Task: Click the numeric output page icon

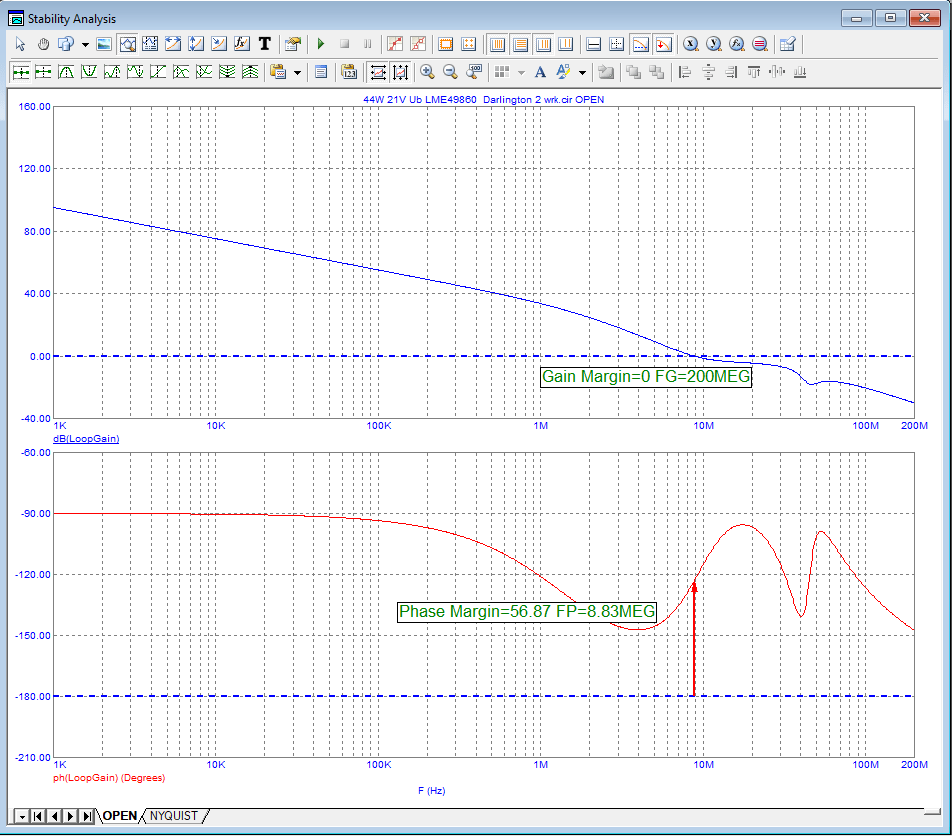Action: point(321,72)
